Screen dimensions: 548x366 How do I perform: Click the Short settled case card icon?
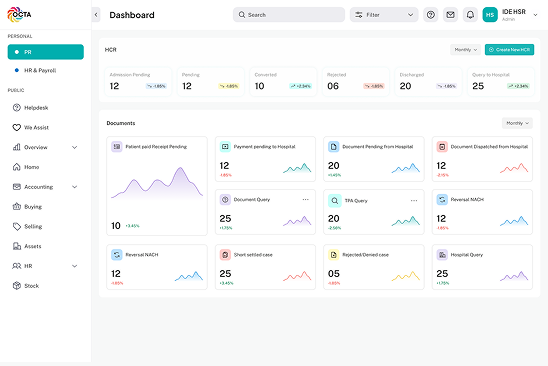point(225,255)
